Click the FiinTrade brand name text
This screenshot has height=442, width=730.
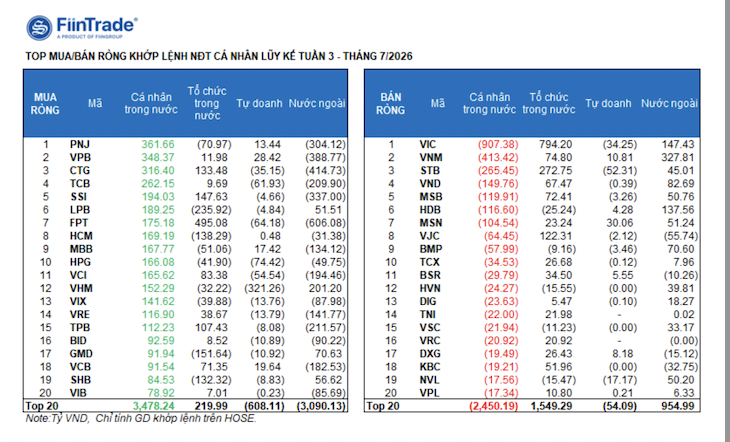97,24
